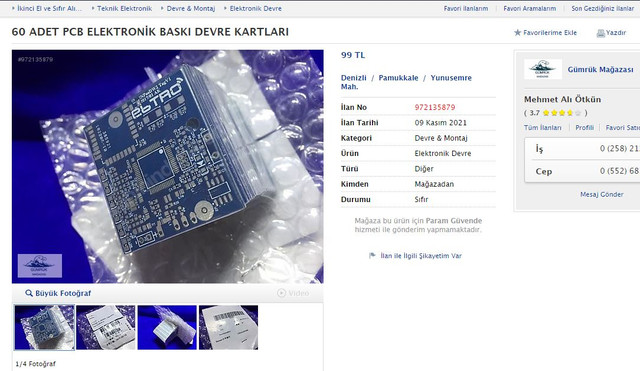This screenshot has height=371, width=640.
Task: Report via İlan ile İlgili Şikayetim Var
Action: 421,256
